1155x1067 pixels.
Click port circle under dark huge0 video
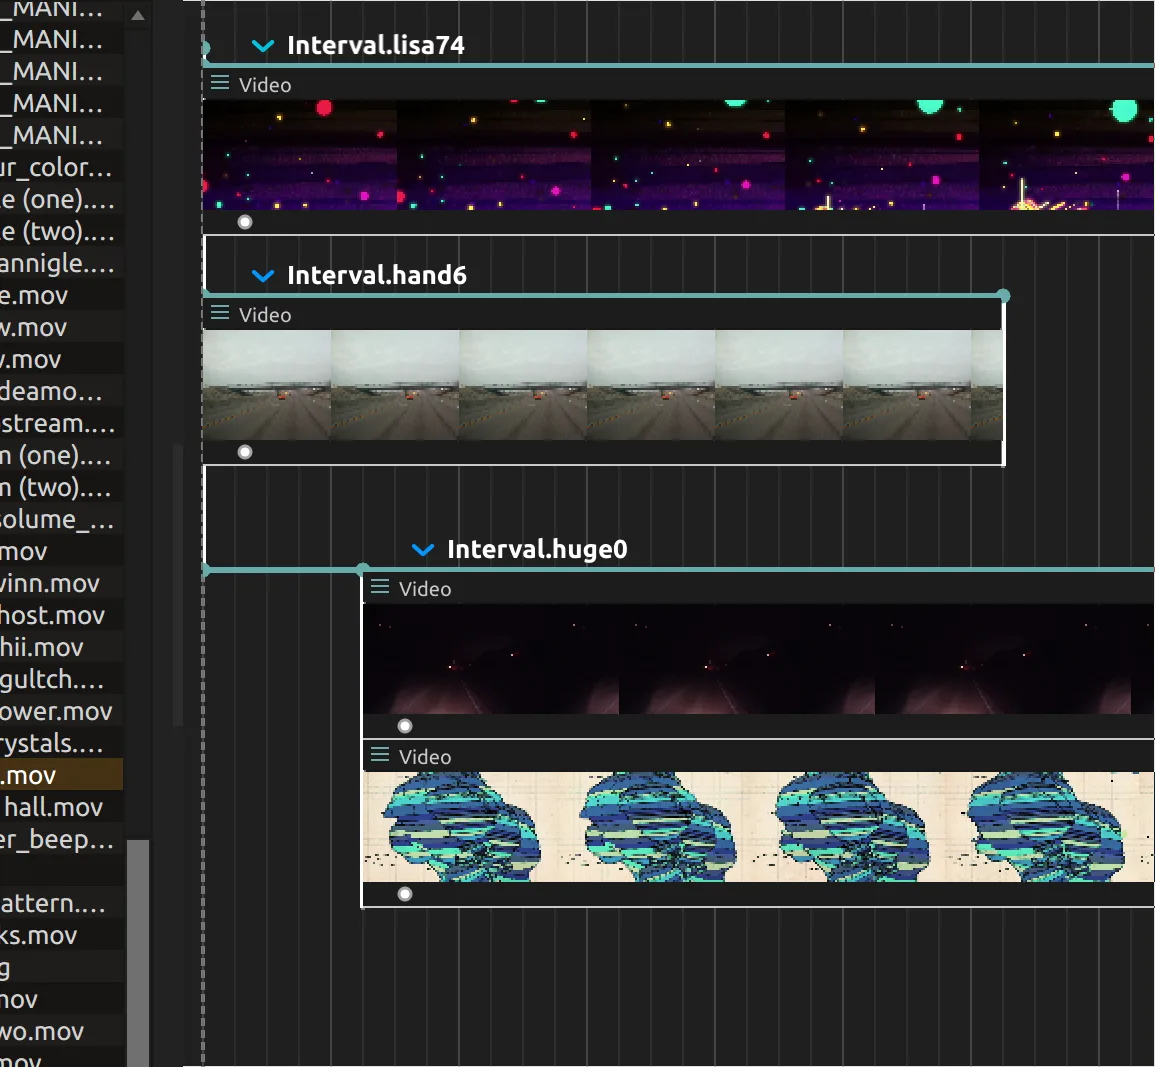pyautogui.click(x=405, y=726)
